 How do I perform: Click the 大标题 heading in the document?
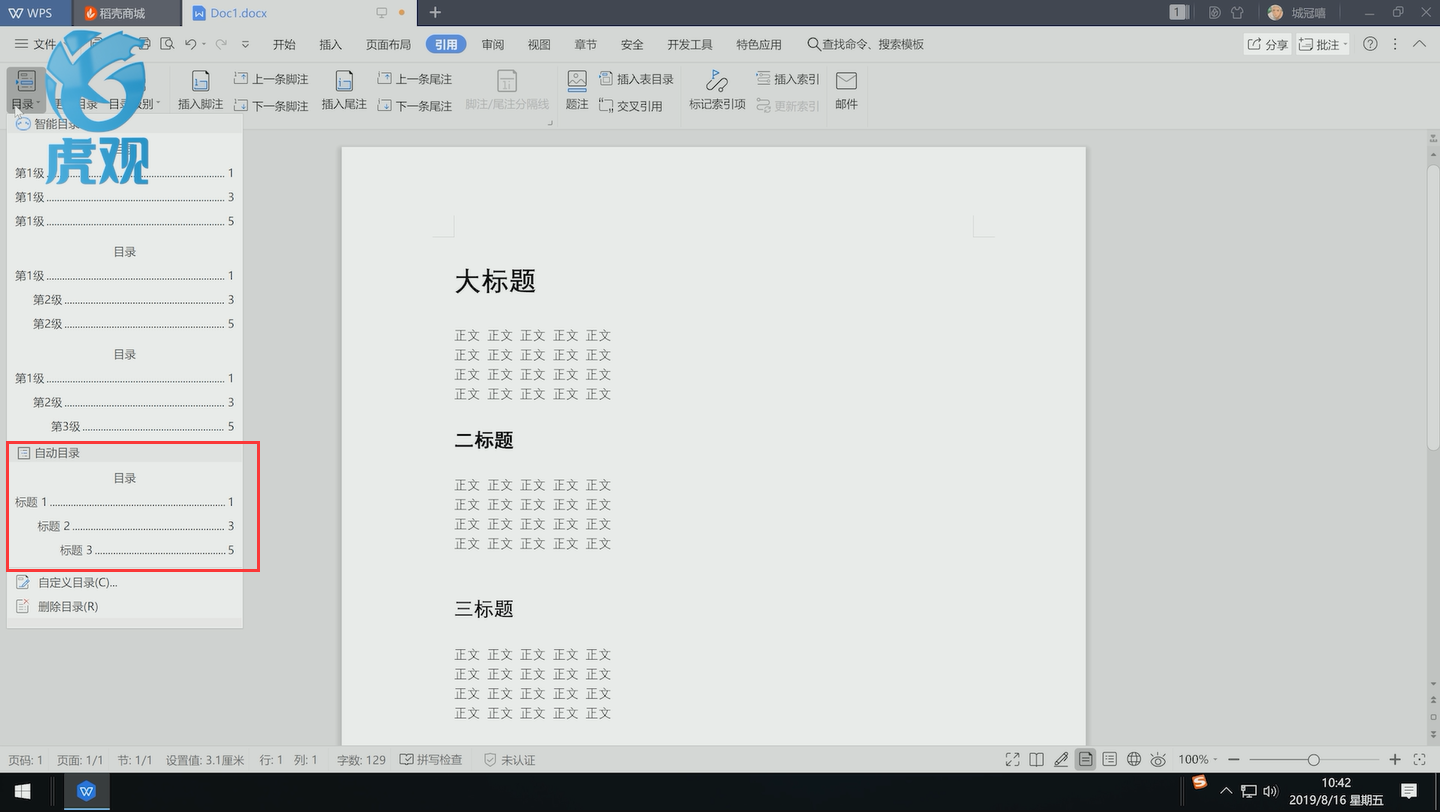click(495, 281)
